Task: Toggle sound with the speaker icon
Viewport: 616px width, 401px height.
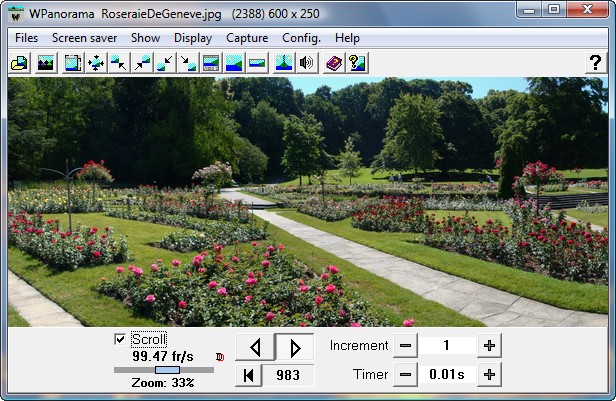Action: [x=307, y=63]
